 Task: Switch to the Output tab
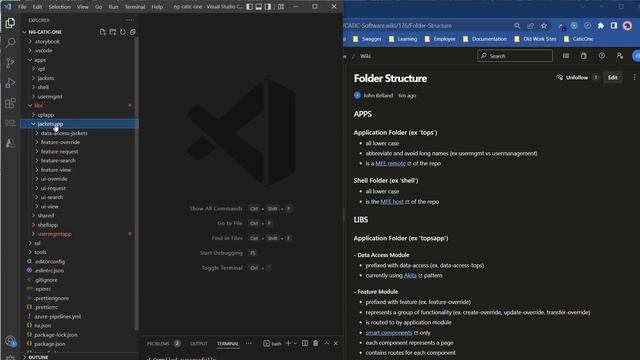[199, 344]
